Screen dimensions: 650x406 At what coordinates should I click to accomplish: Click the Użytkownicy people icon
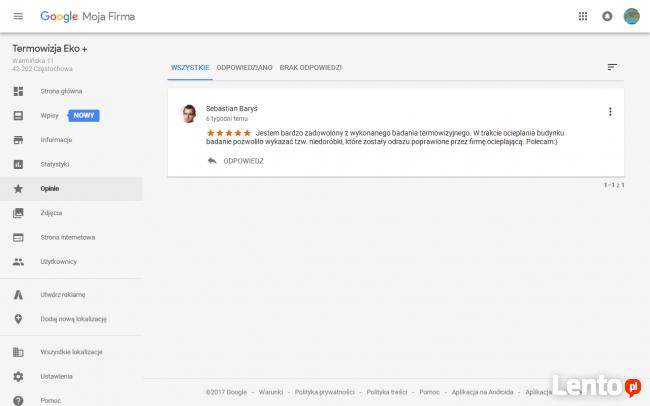click(x=18, y=262)
